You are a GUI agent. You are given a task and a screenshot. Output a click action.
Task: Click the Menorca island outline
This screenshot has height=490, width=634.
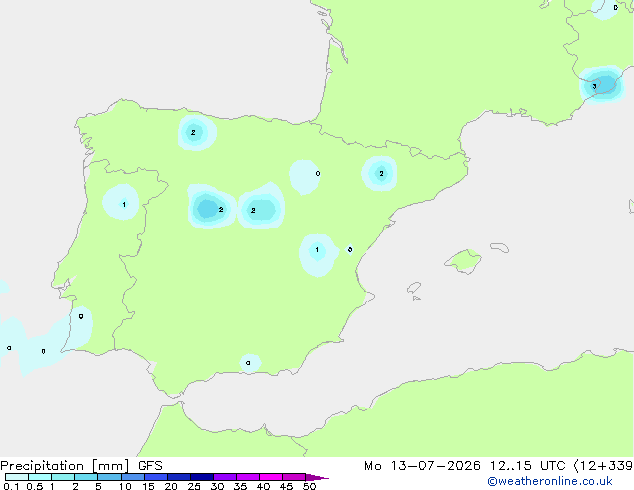tap(500, 247)
